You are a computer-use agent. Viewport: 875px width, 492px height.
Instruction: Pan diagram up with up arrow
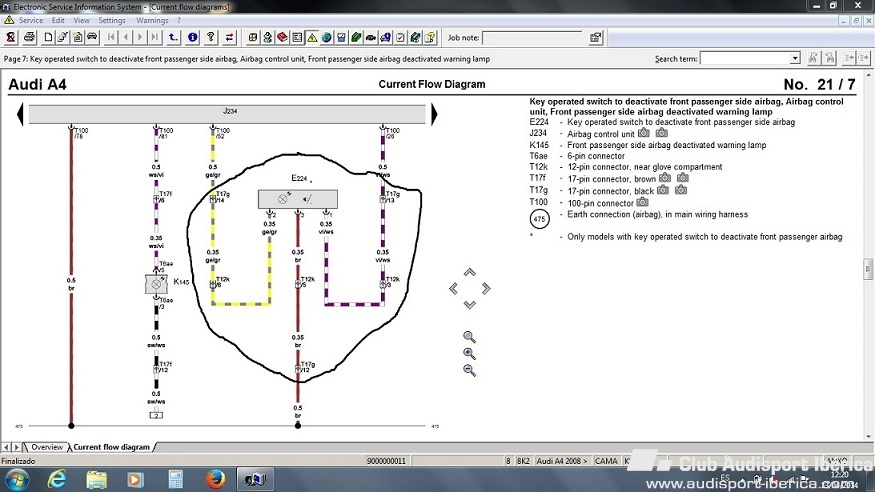coord(470,272)
